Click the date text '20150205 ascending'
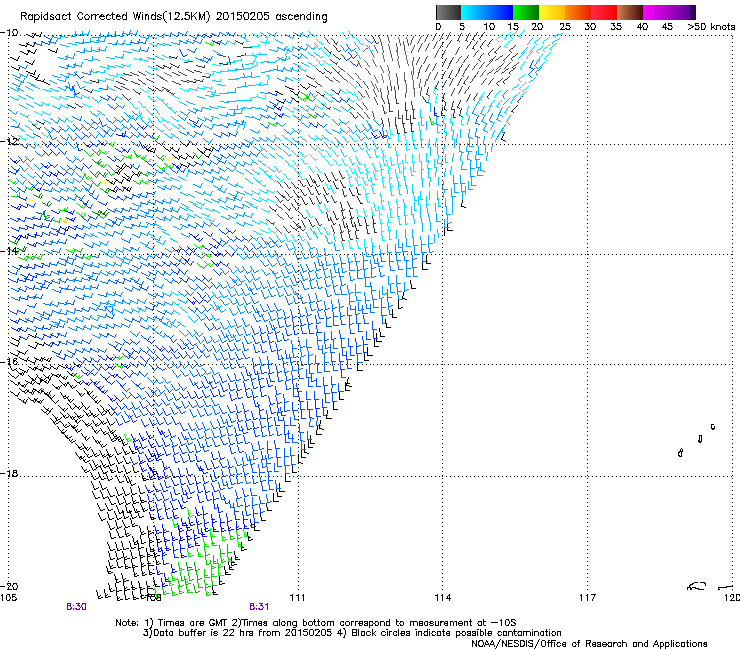The height and width of the screenshot is (650, 740). pos(271,17)
